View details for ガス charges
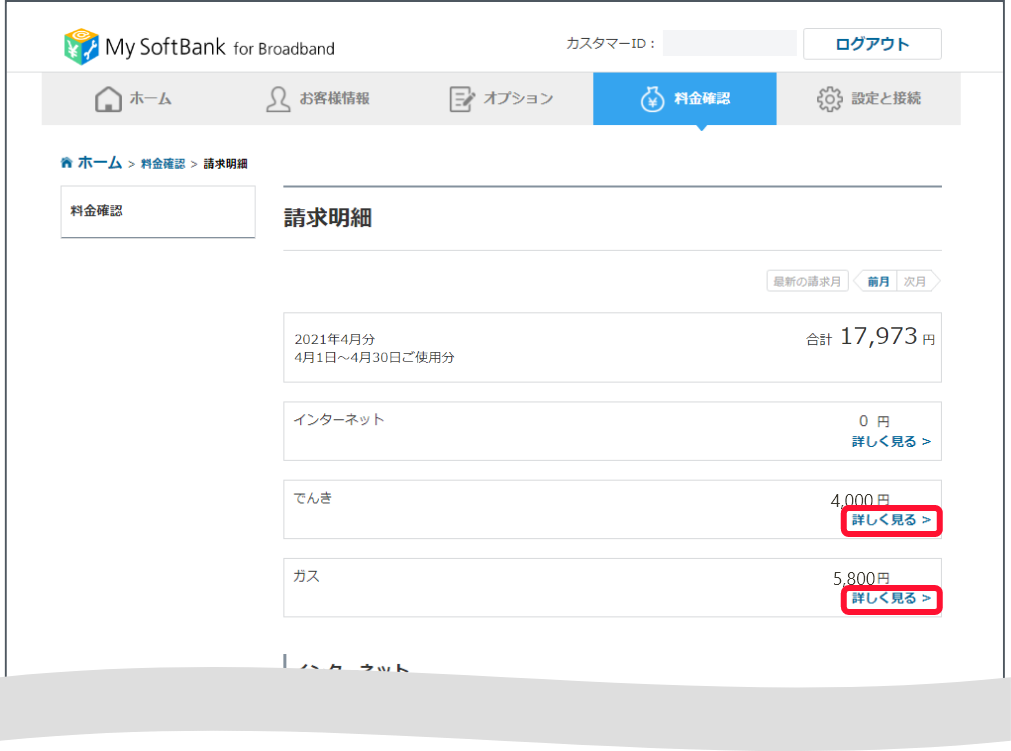Viewport: 1011px width, 751px height. [891, 599]
